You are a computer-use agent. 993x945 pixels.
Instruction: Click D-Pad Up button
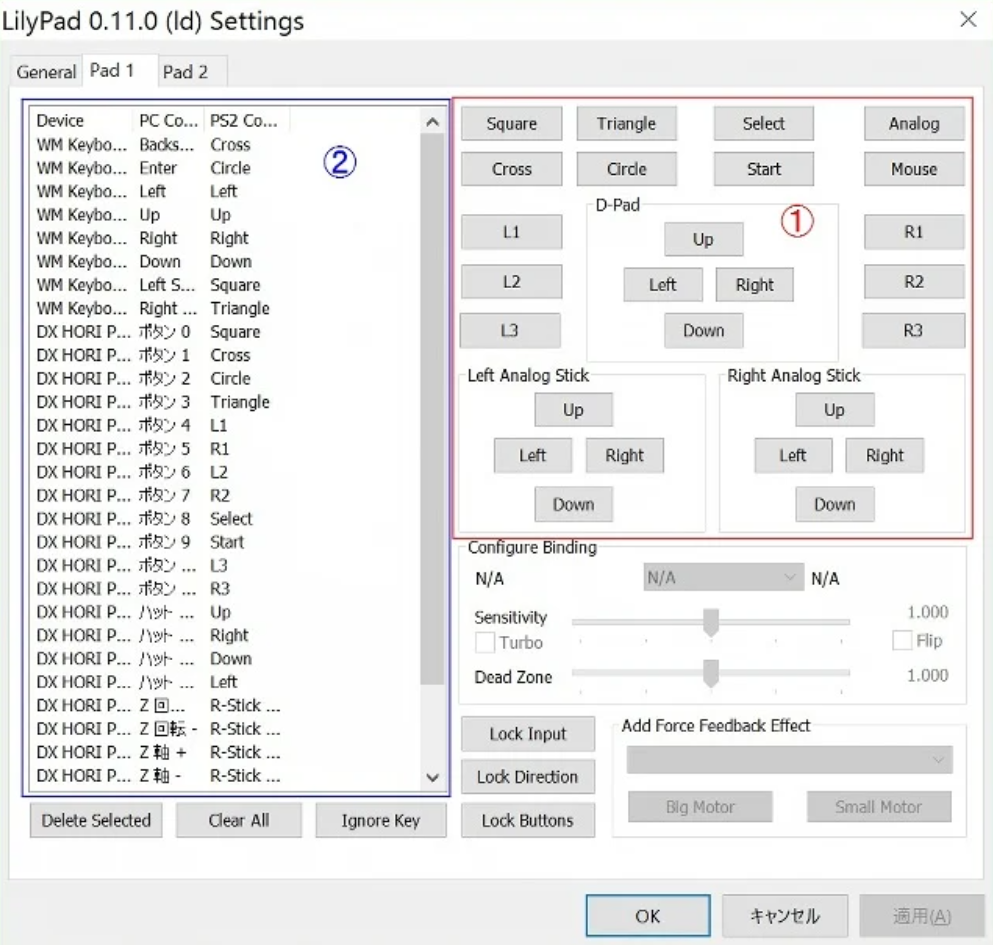click(703, 240)
